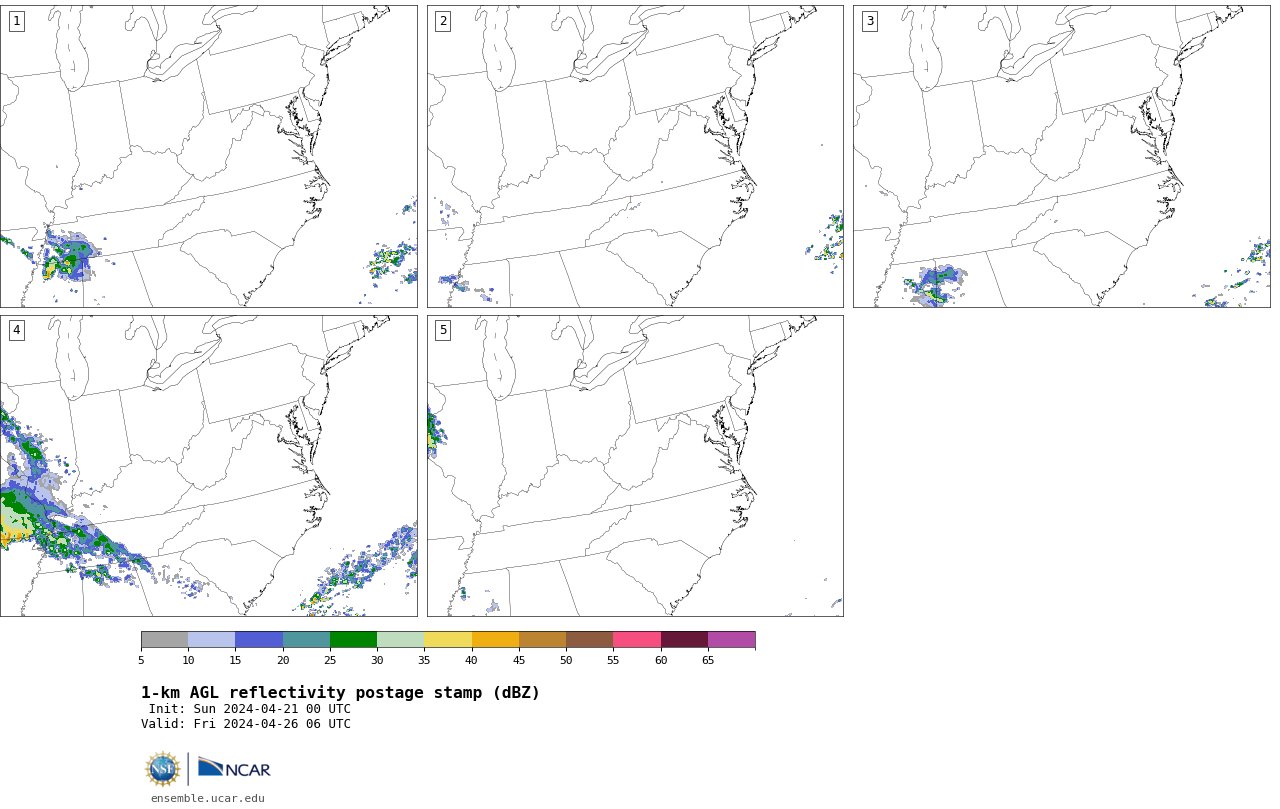Open ensemble member 5 reflectivity map

coord(635,466)
